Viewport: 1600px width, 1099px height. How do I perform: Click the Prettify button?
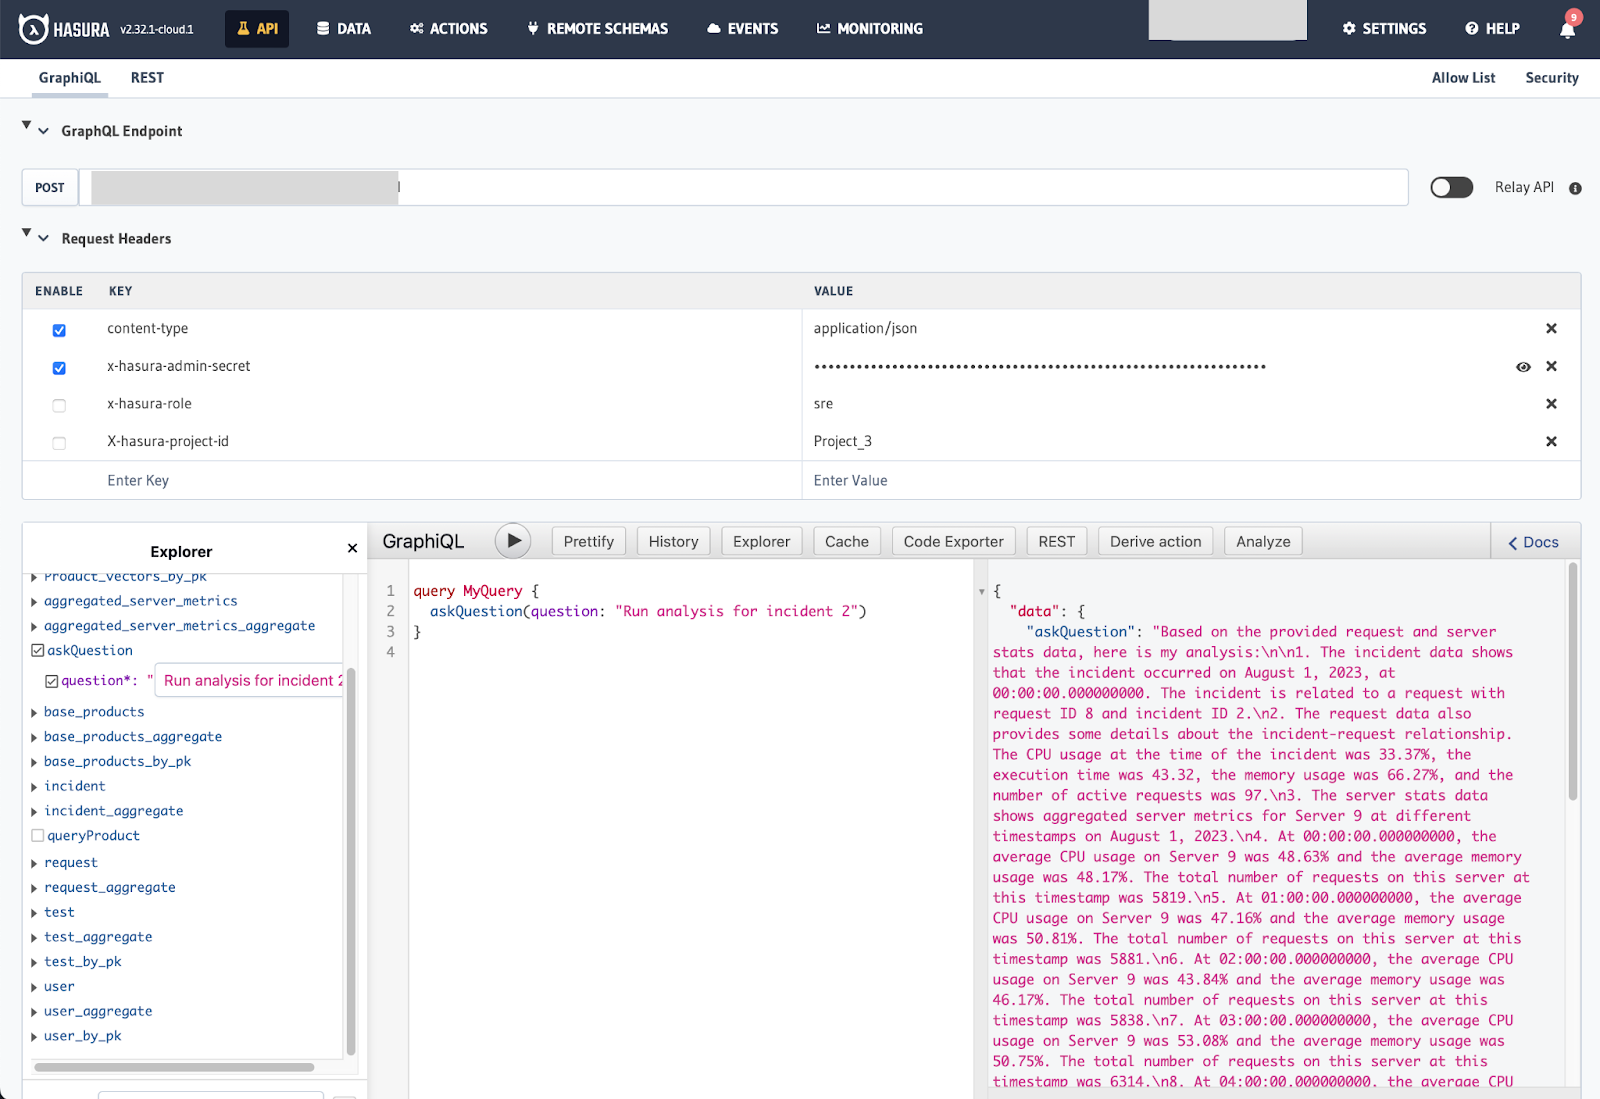click(589, 541)
